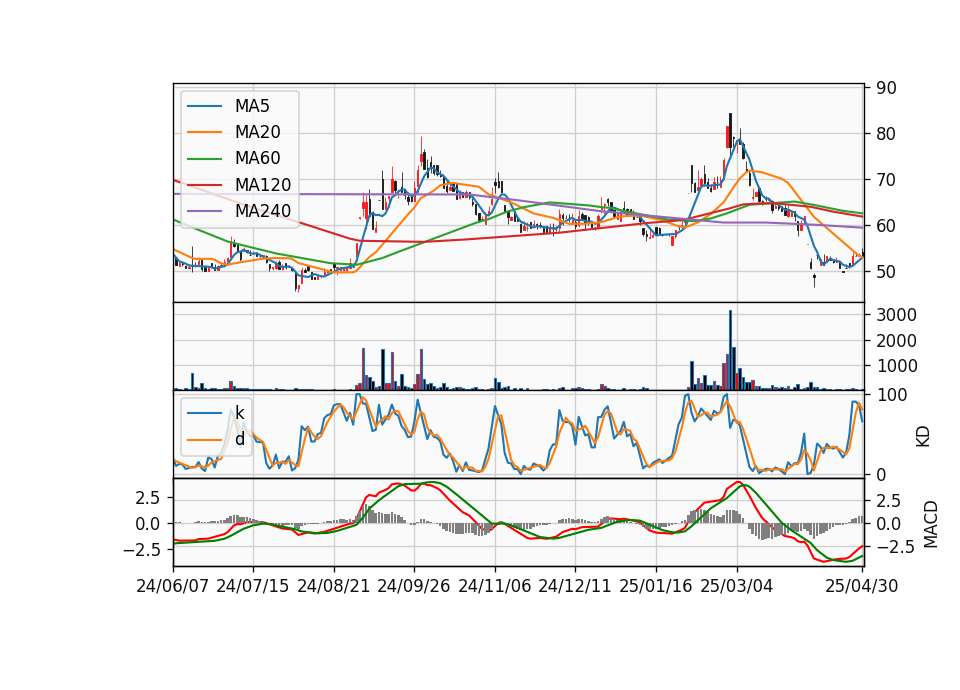Click the 3000 volume axis tick
The image size is (960, 690).
coord(896,315)
